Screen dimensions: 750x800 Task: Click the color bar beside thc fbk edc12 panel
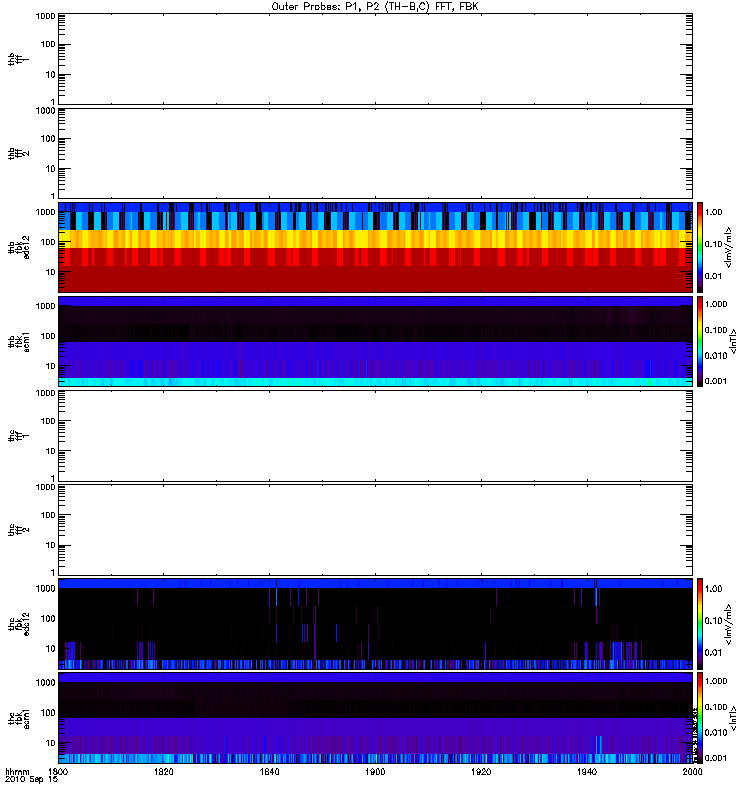pos(700,624)
